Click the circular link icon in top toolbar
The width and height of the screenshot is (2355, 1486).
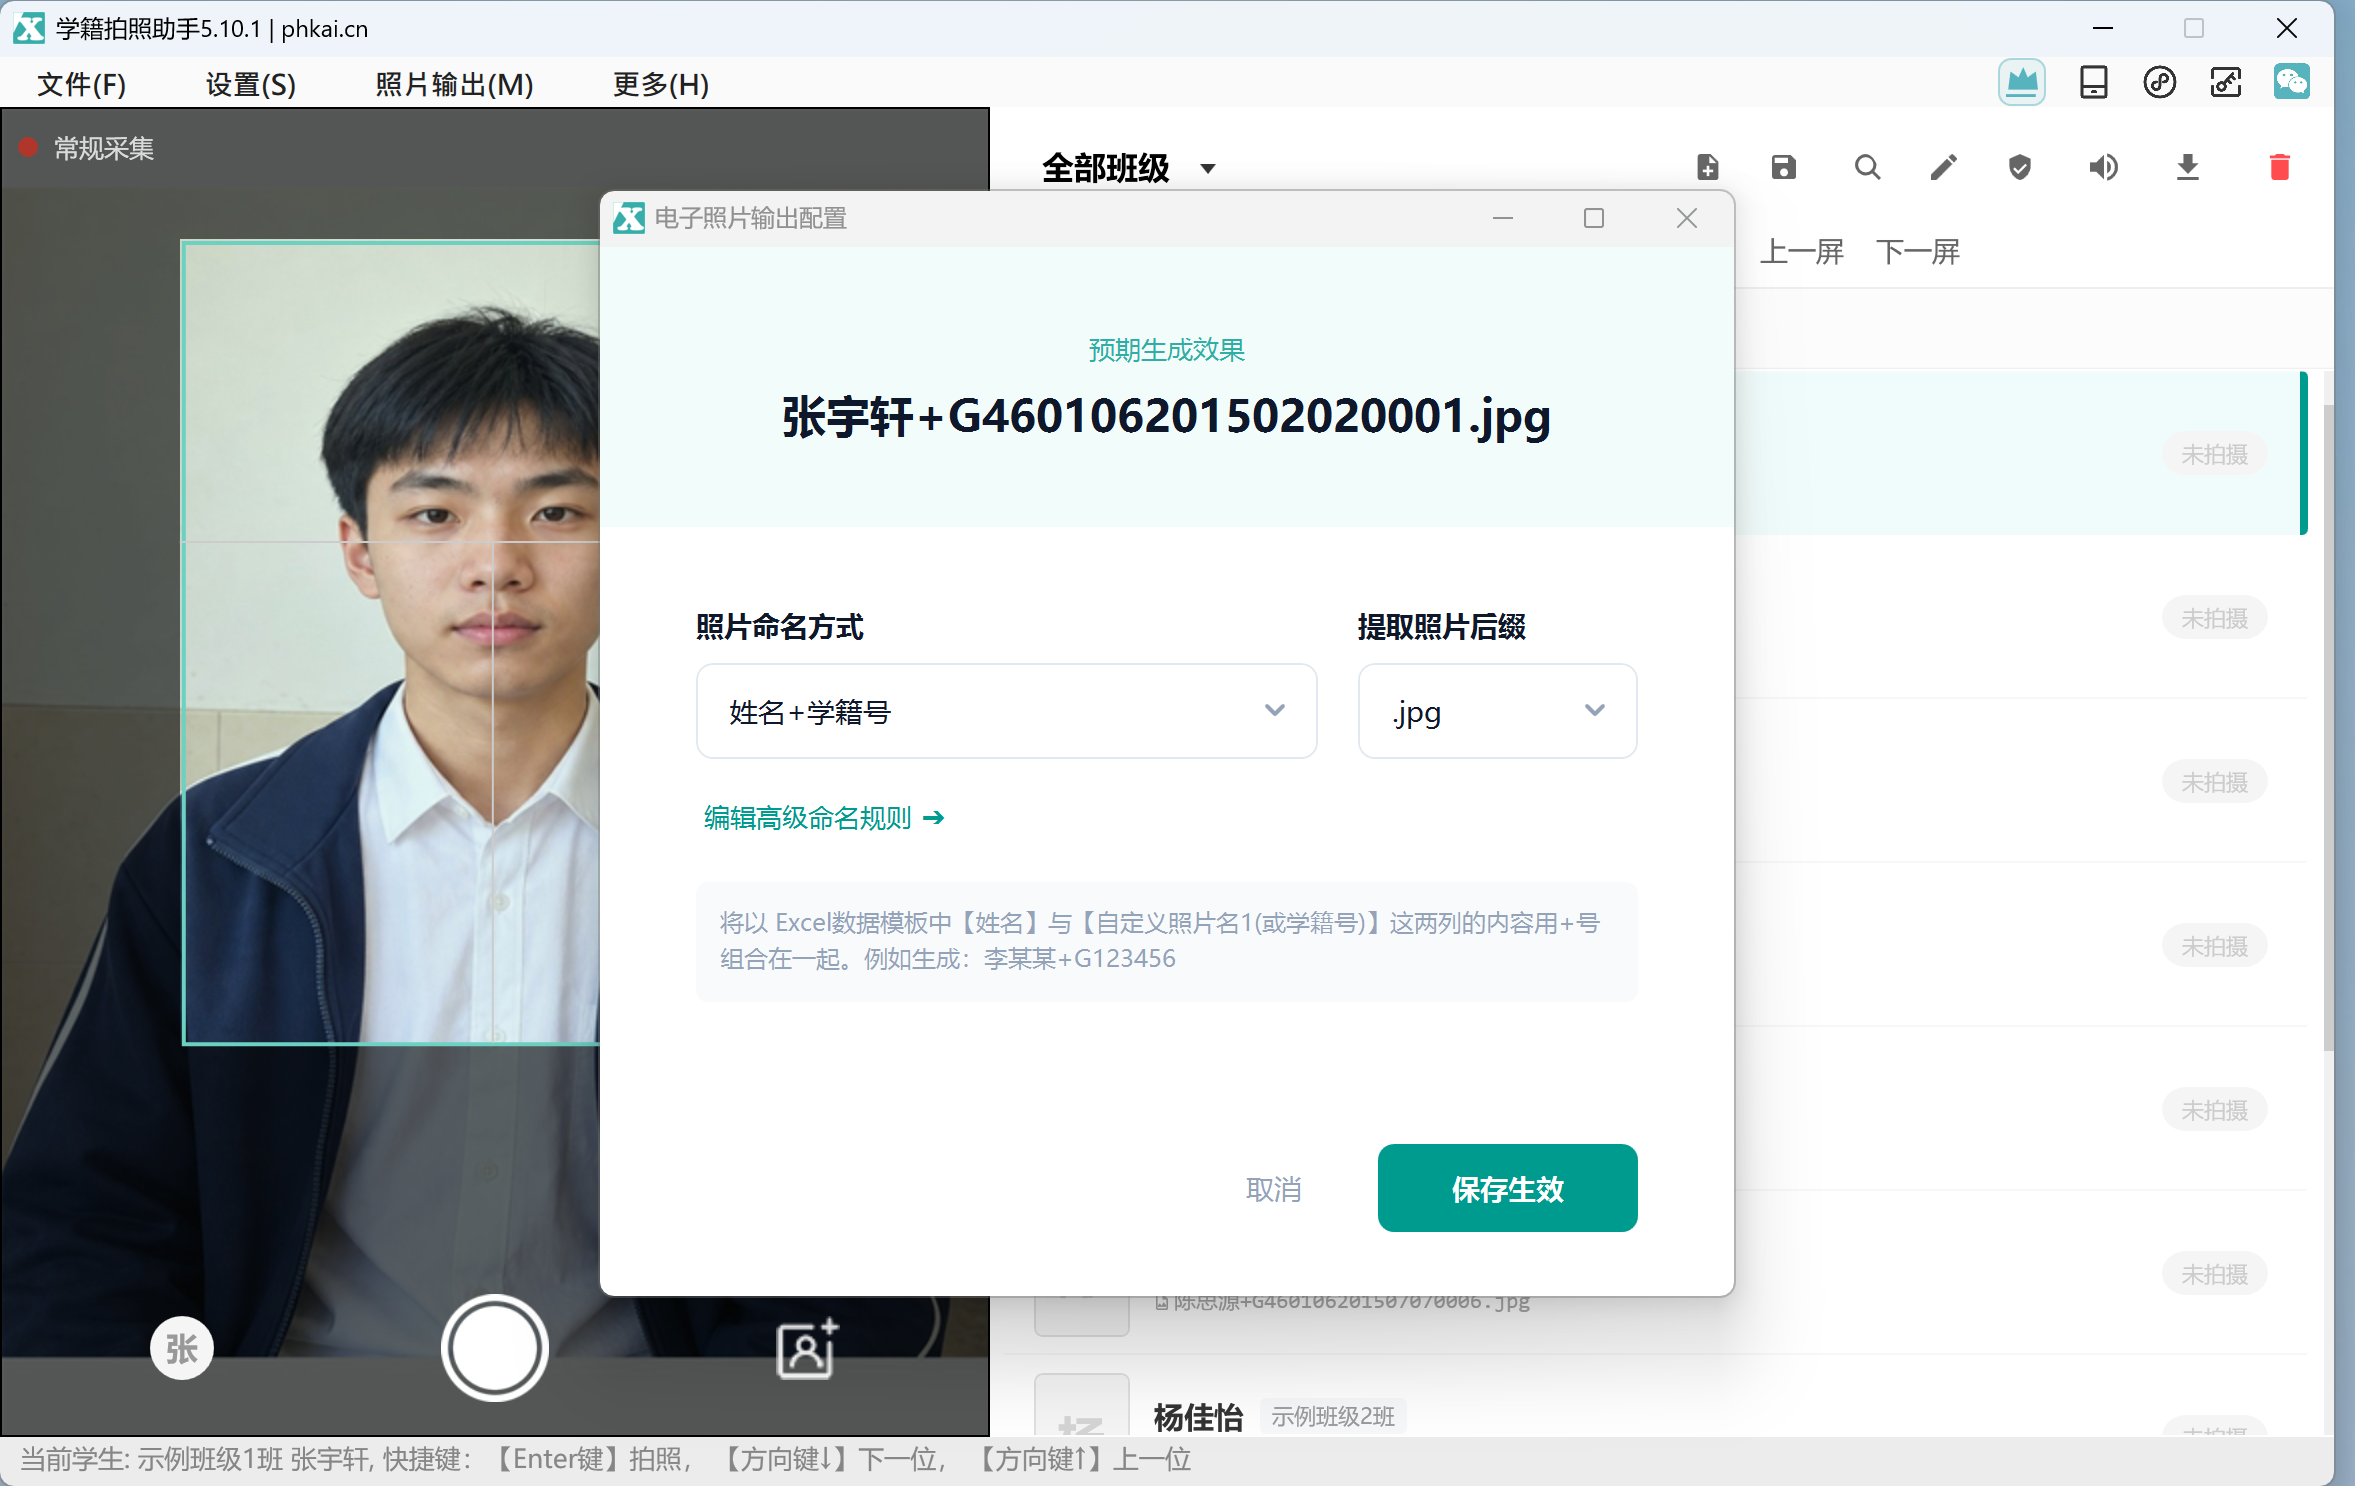coord(2160,83)
